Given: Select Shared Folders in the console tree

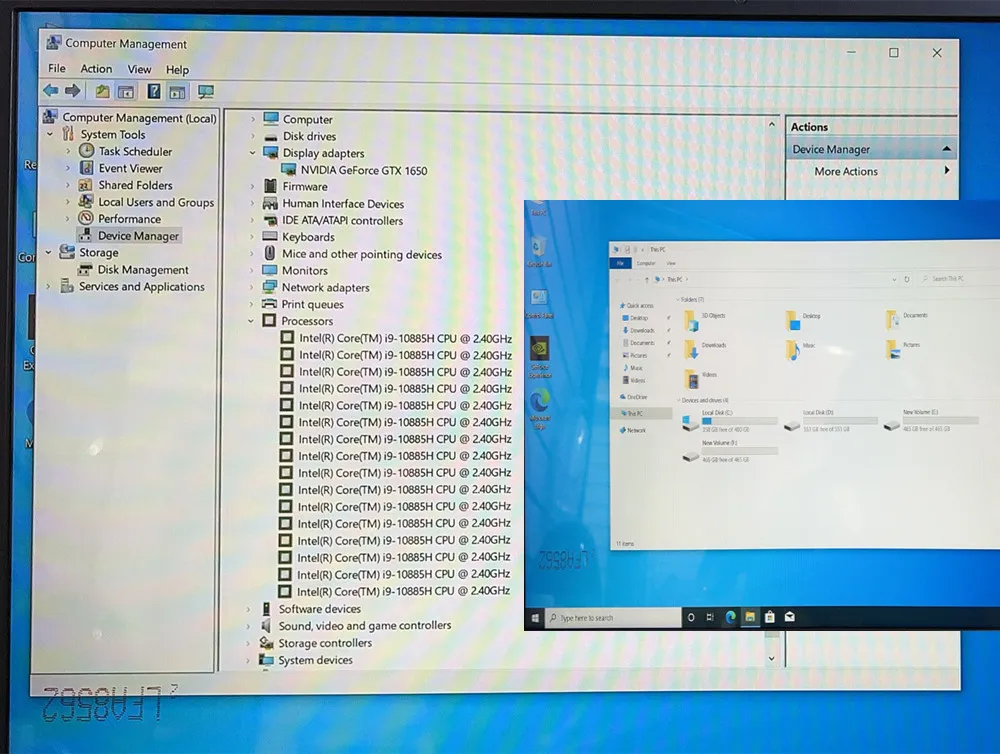Looking at the screenshot, I should pyautogui.click(x=135, y=185).
